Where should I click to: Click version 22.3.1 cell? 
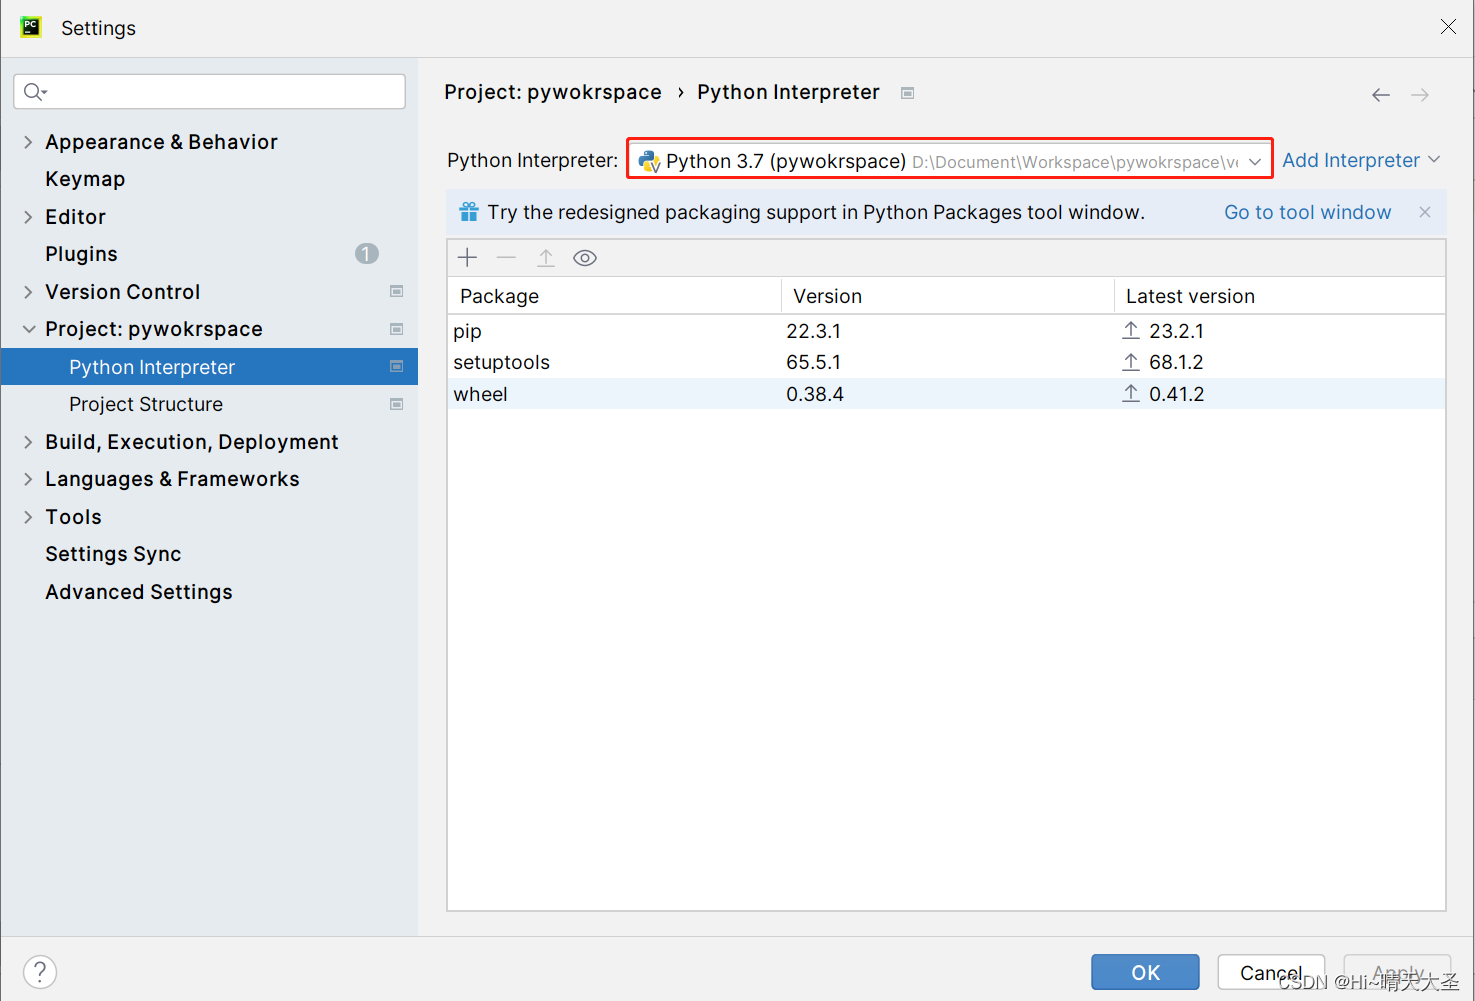pyautogui.click(x=814, y=331)
